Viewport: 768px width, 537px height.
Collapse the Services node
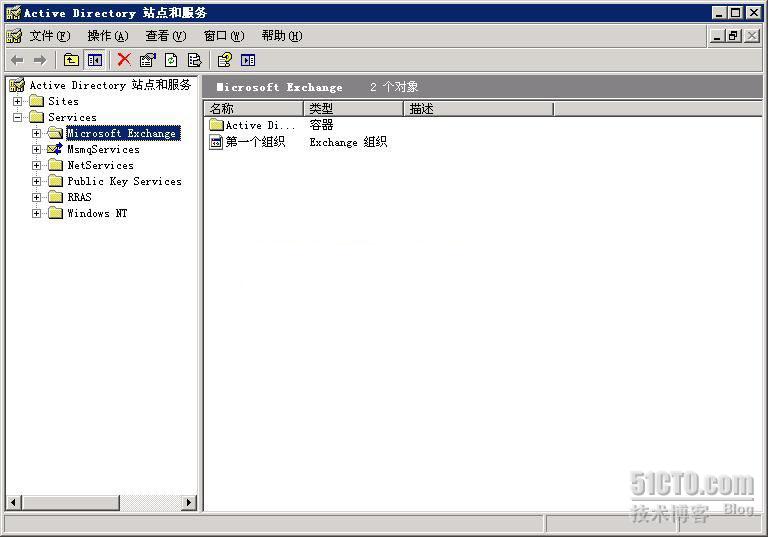(18, 118)
